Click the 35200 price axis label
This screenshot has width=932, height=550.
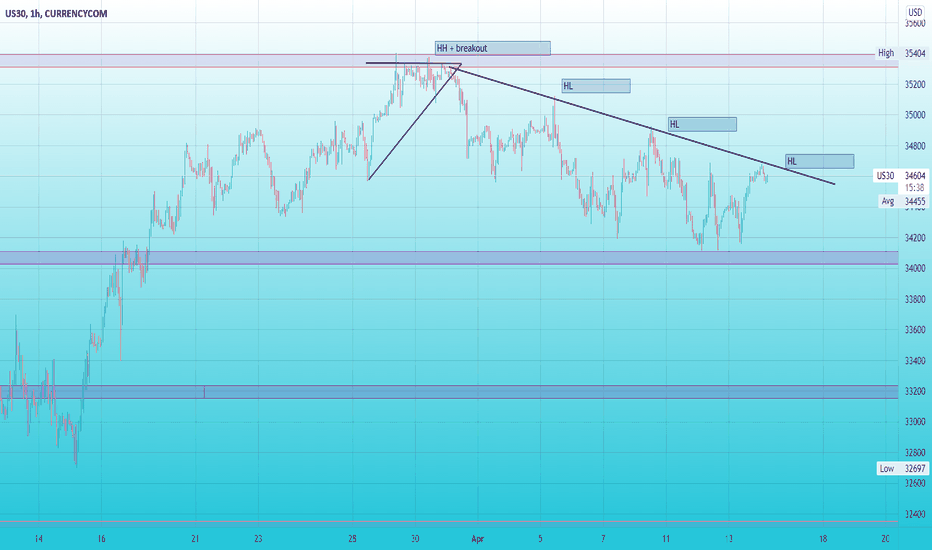coord(915,84)
